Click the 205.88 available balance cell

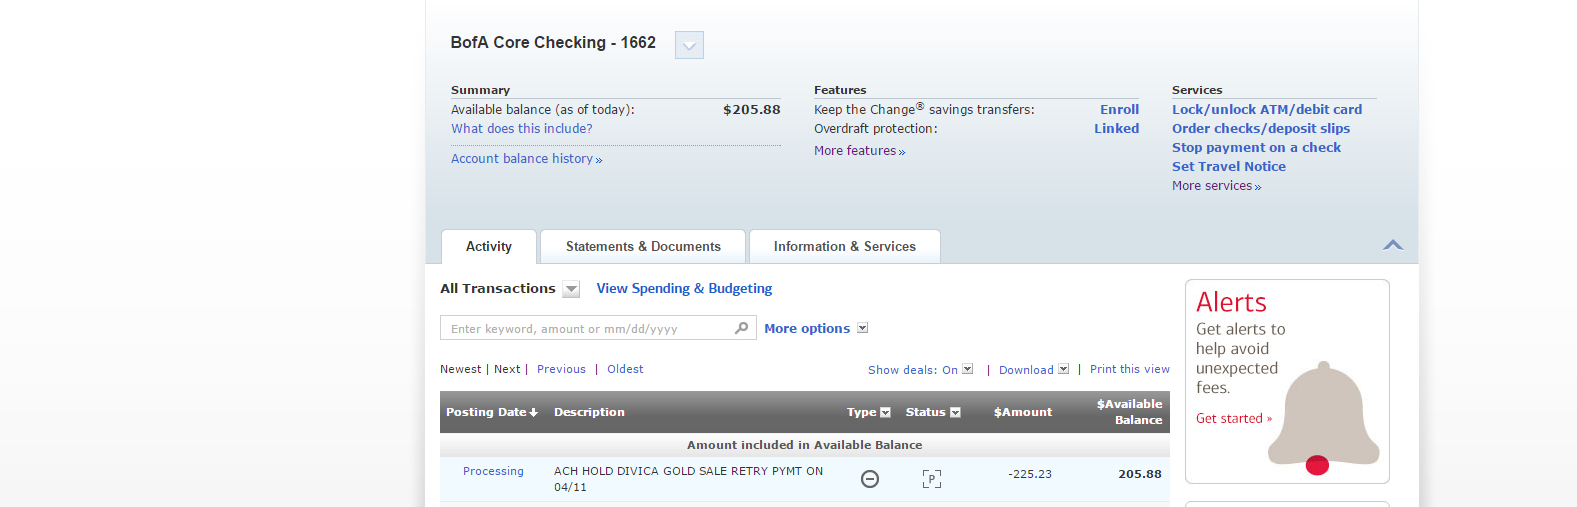[1140, 475]
